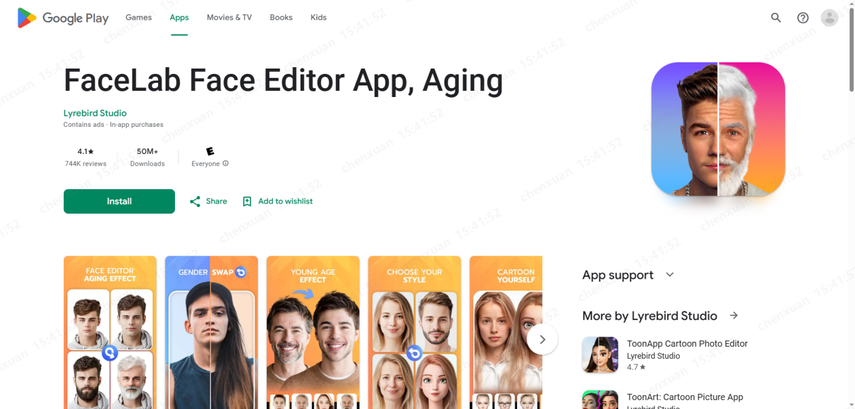The width and height of the screenshot is (855, 409).
Task: Open the help center question mark icon
Action: point(803,17)
